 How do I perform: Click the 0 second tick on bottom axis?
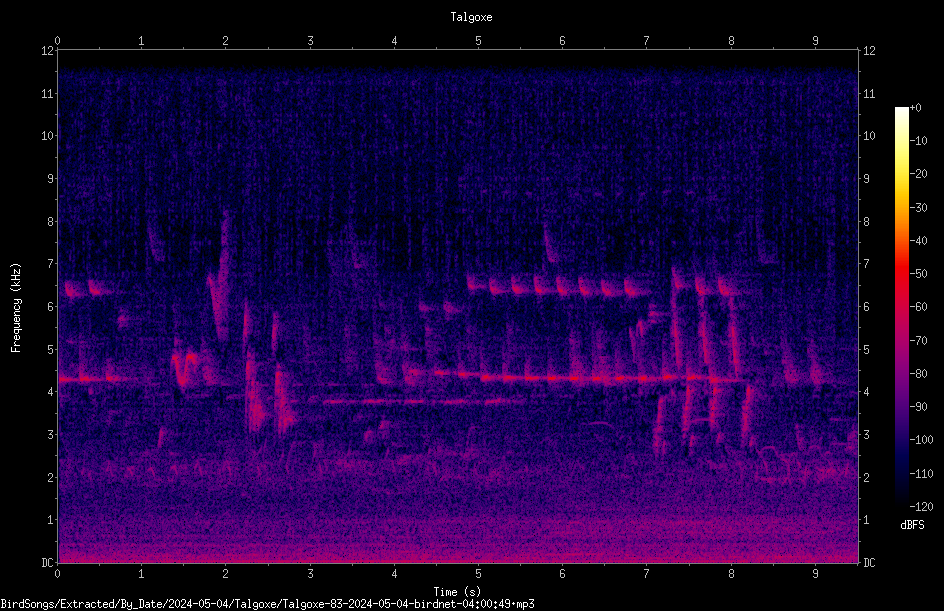(57, 574)
